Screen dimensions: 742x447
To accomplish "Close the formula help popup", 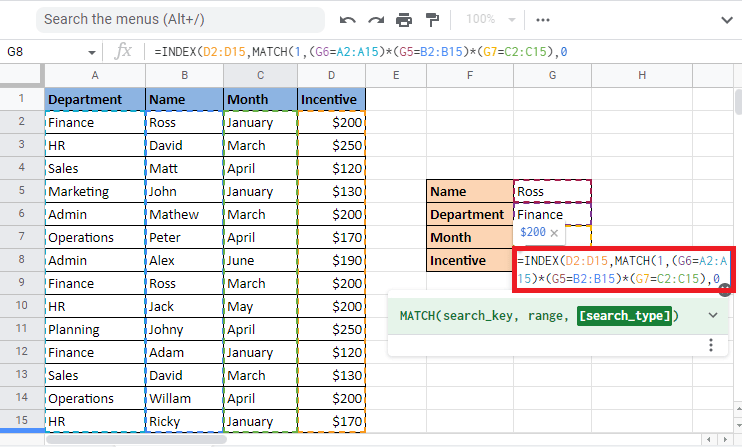I will [722, 288].
